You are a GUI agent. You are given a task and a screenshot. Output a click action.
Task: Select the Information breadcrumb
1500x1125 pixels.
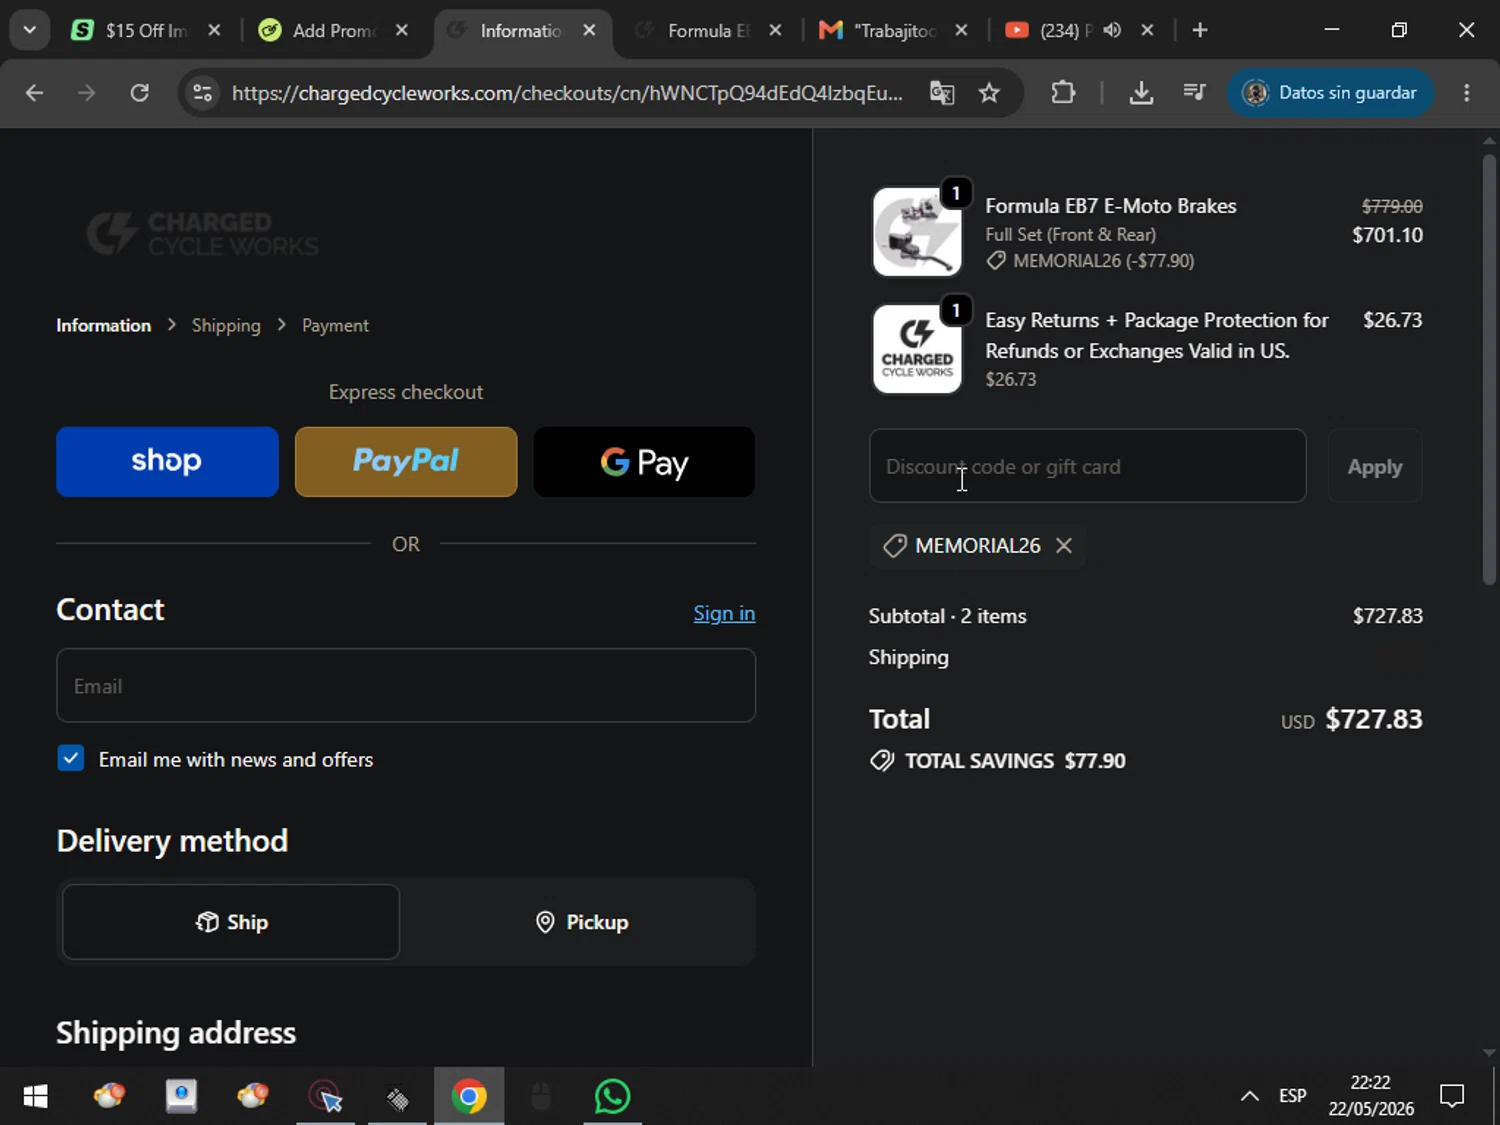click(103, 325)
